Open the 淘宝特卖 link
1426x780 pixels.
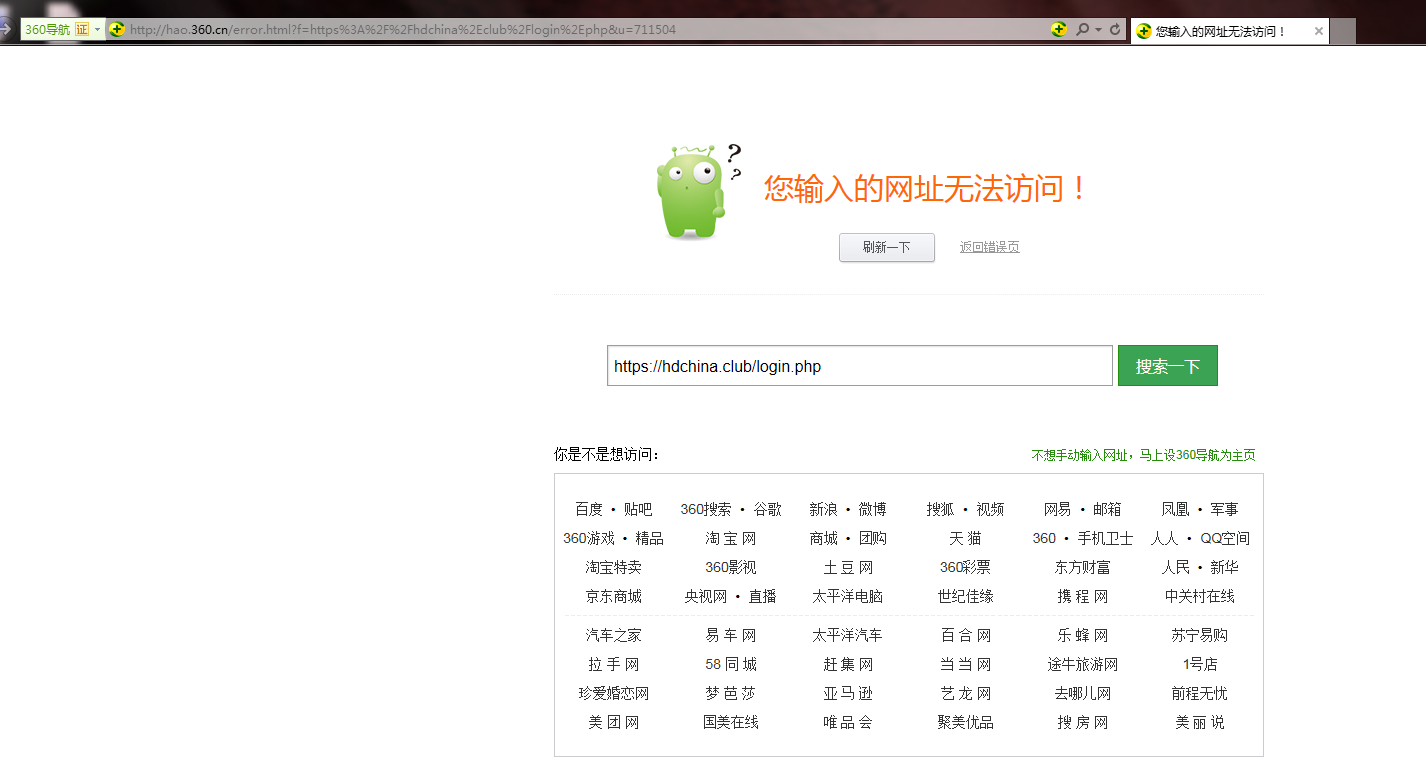pos(614,567)
